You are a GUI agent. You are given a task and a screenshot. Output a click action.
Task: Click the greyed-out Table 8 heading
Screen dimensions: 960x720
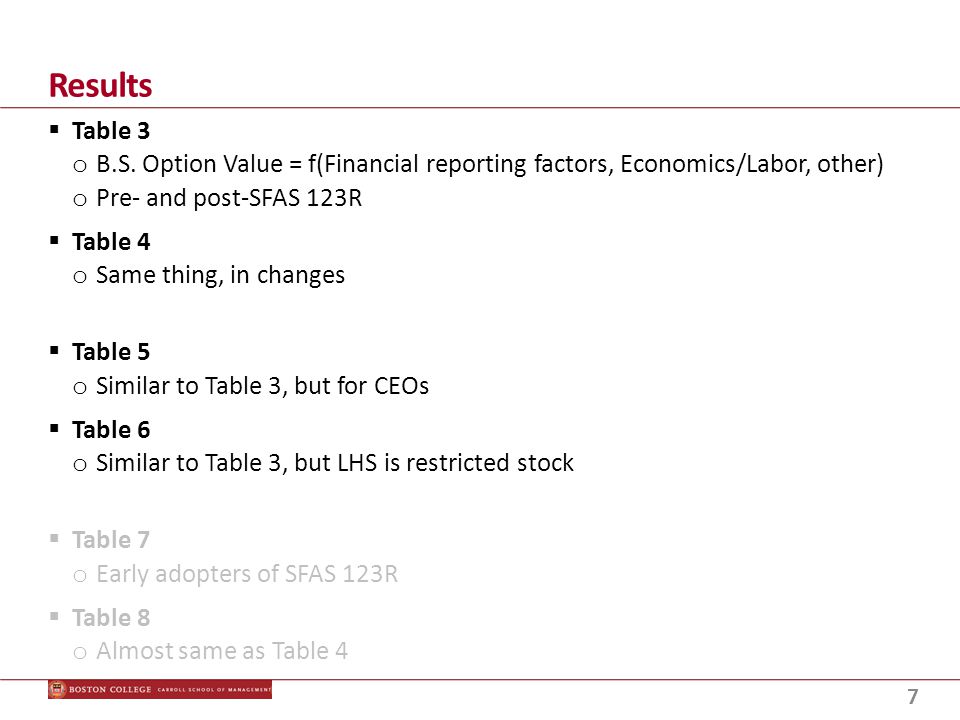click(x=111, y=618)
